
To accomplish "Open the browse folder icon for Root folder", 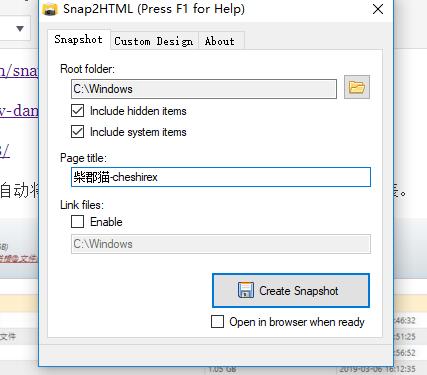I will coord(357,87).
